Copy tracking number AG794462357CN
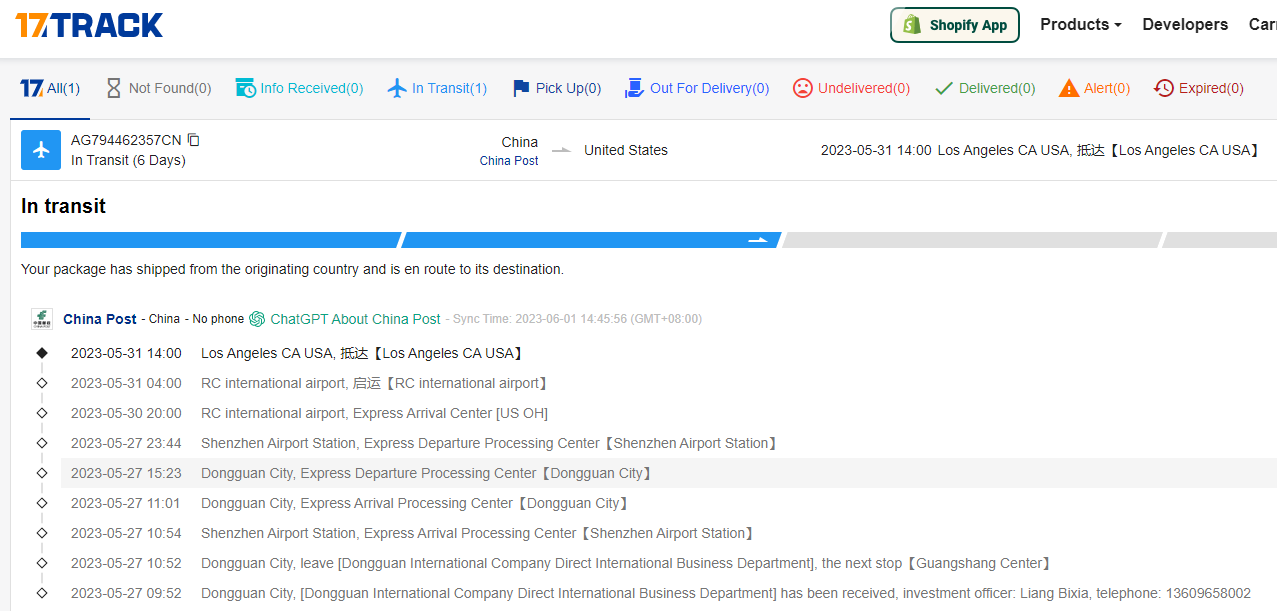Viewport: 1277px width, 611px height. (194, 140)
